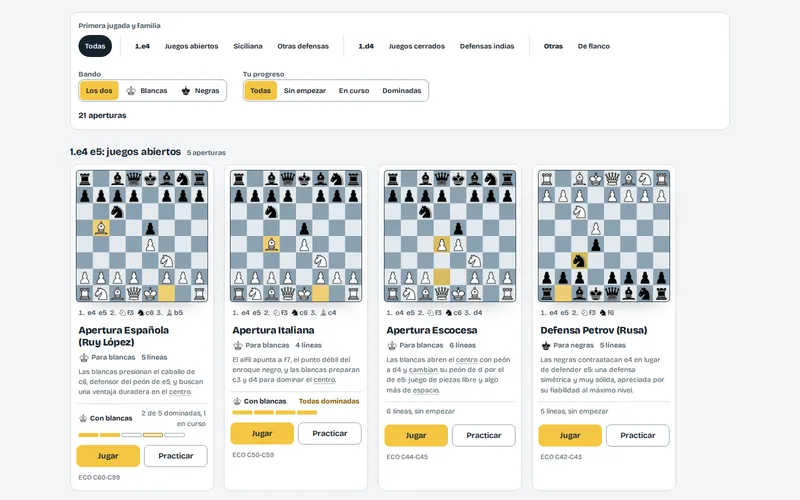
Task: Click the black c6 knight on Escocesa board
Action: point(426,212)
